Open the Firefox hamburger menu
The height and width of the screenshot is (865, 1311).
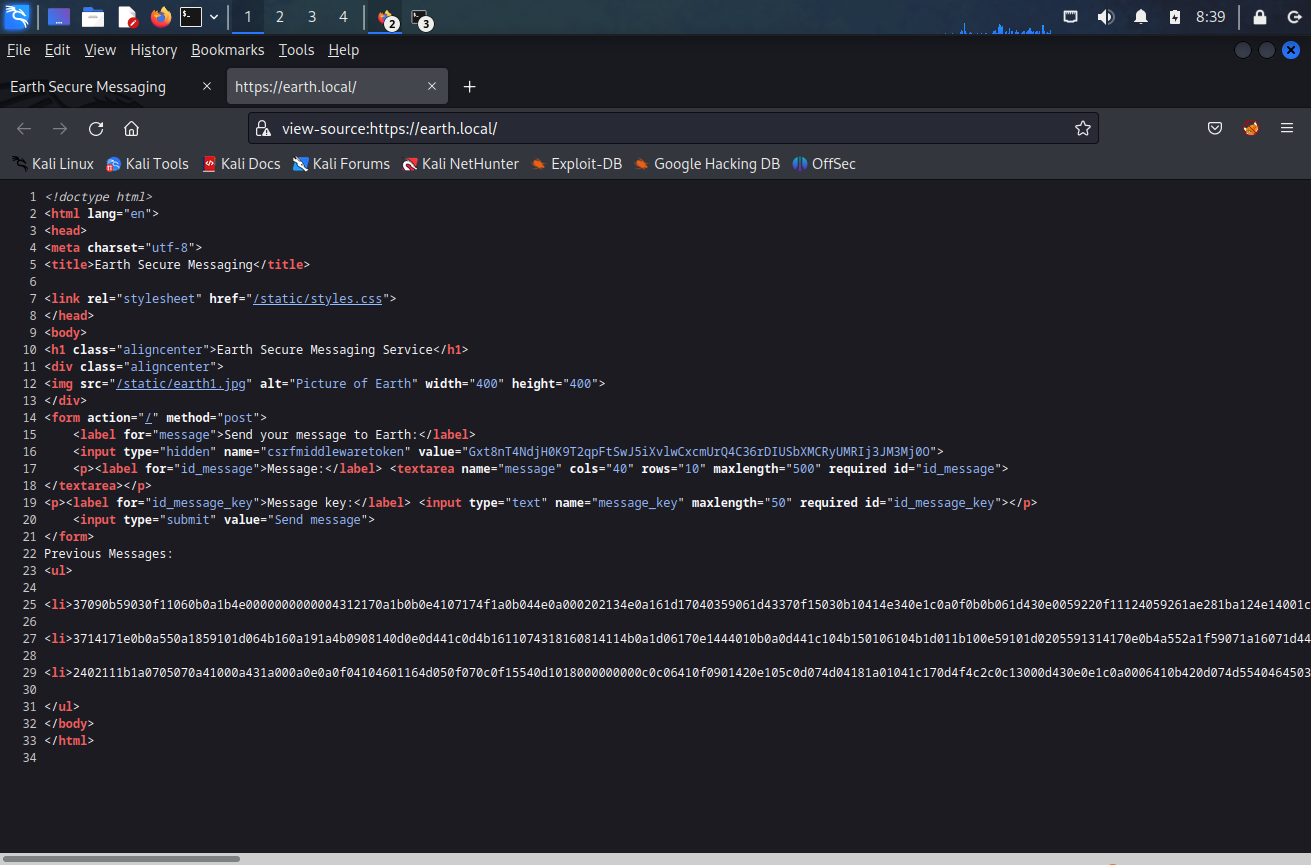1286,128
